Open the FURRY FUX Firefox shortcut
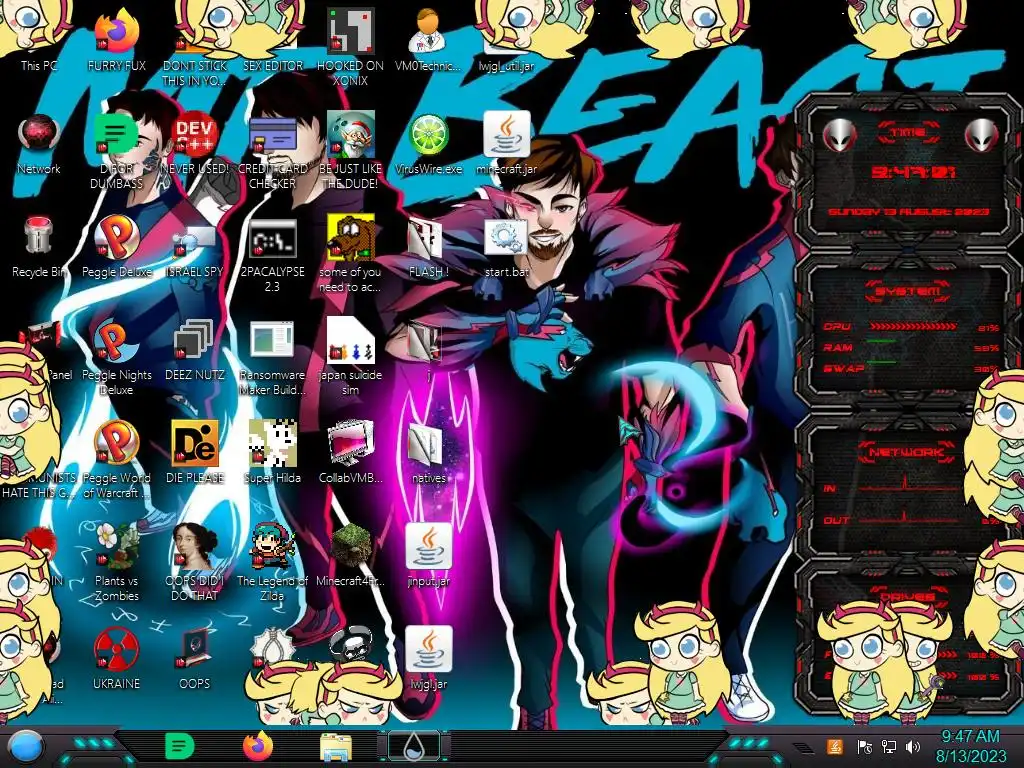 coord(116,39)
